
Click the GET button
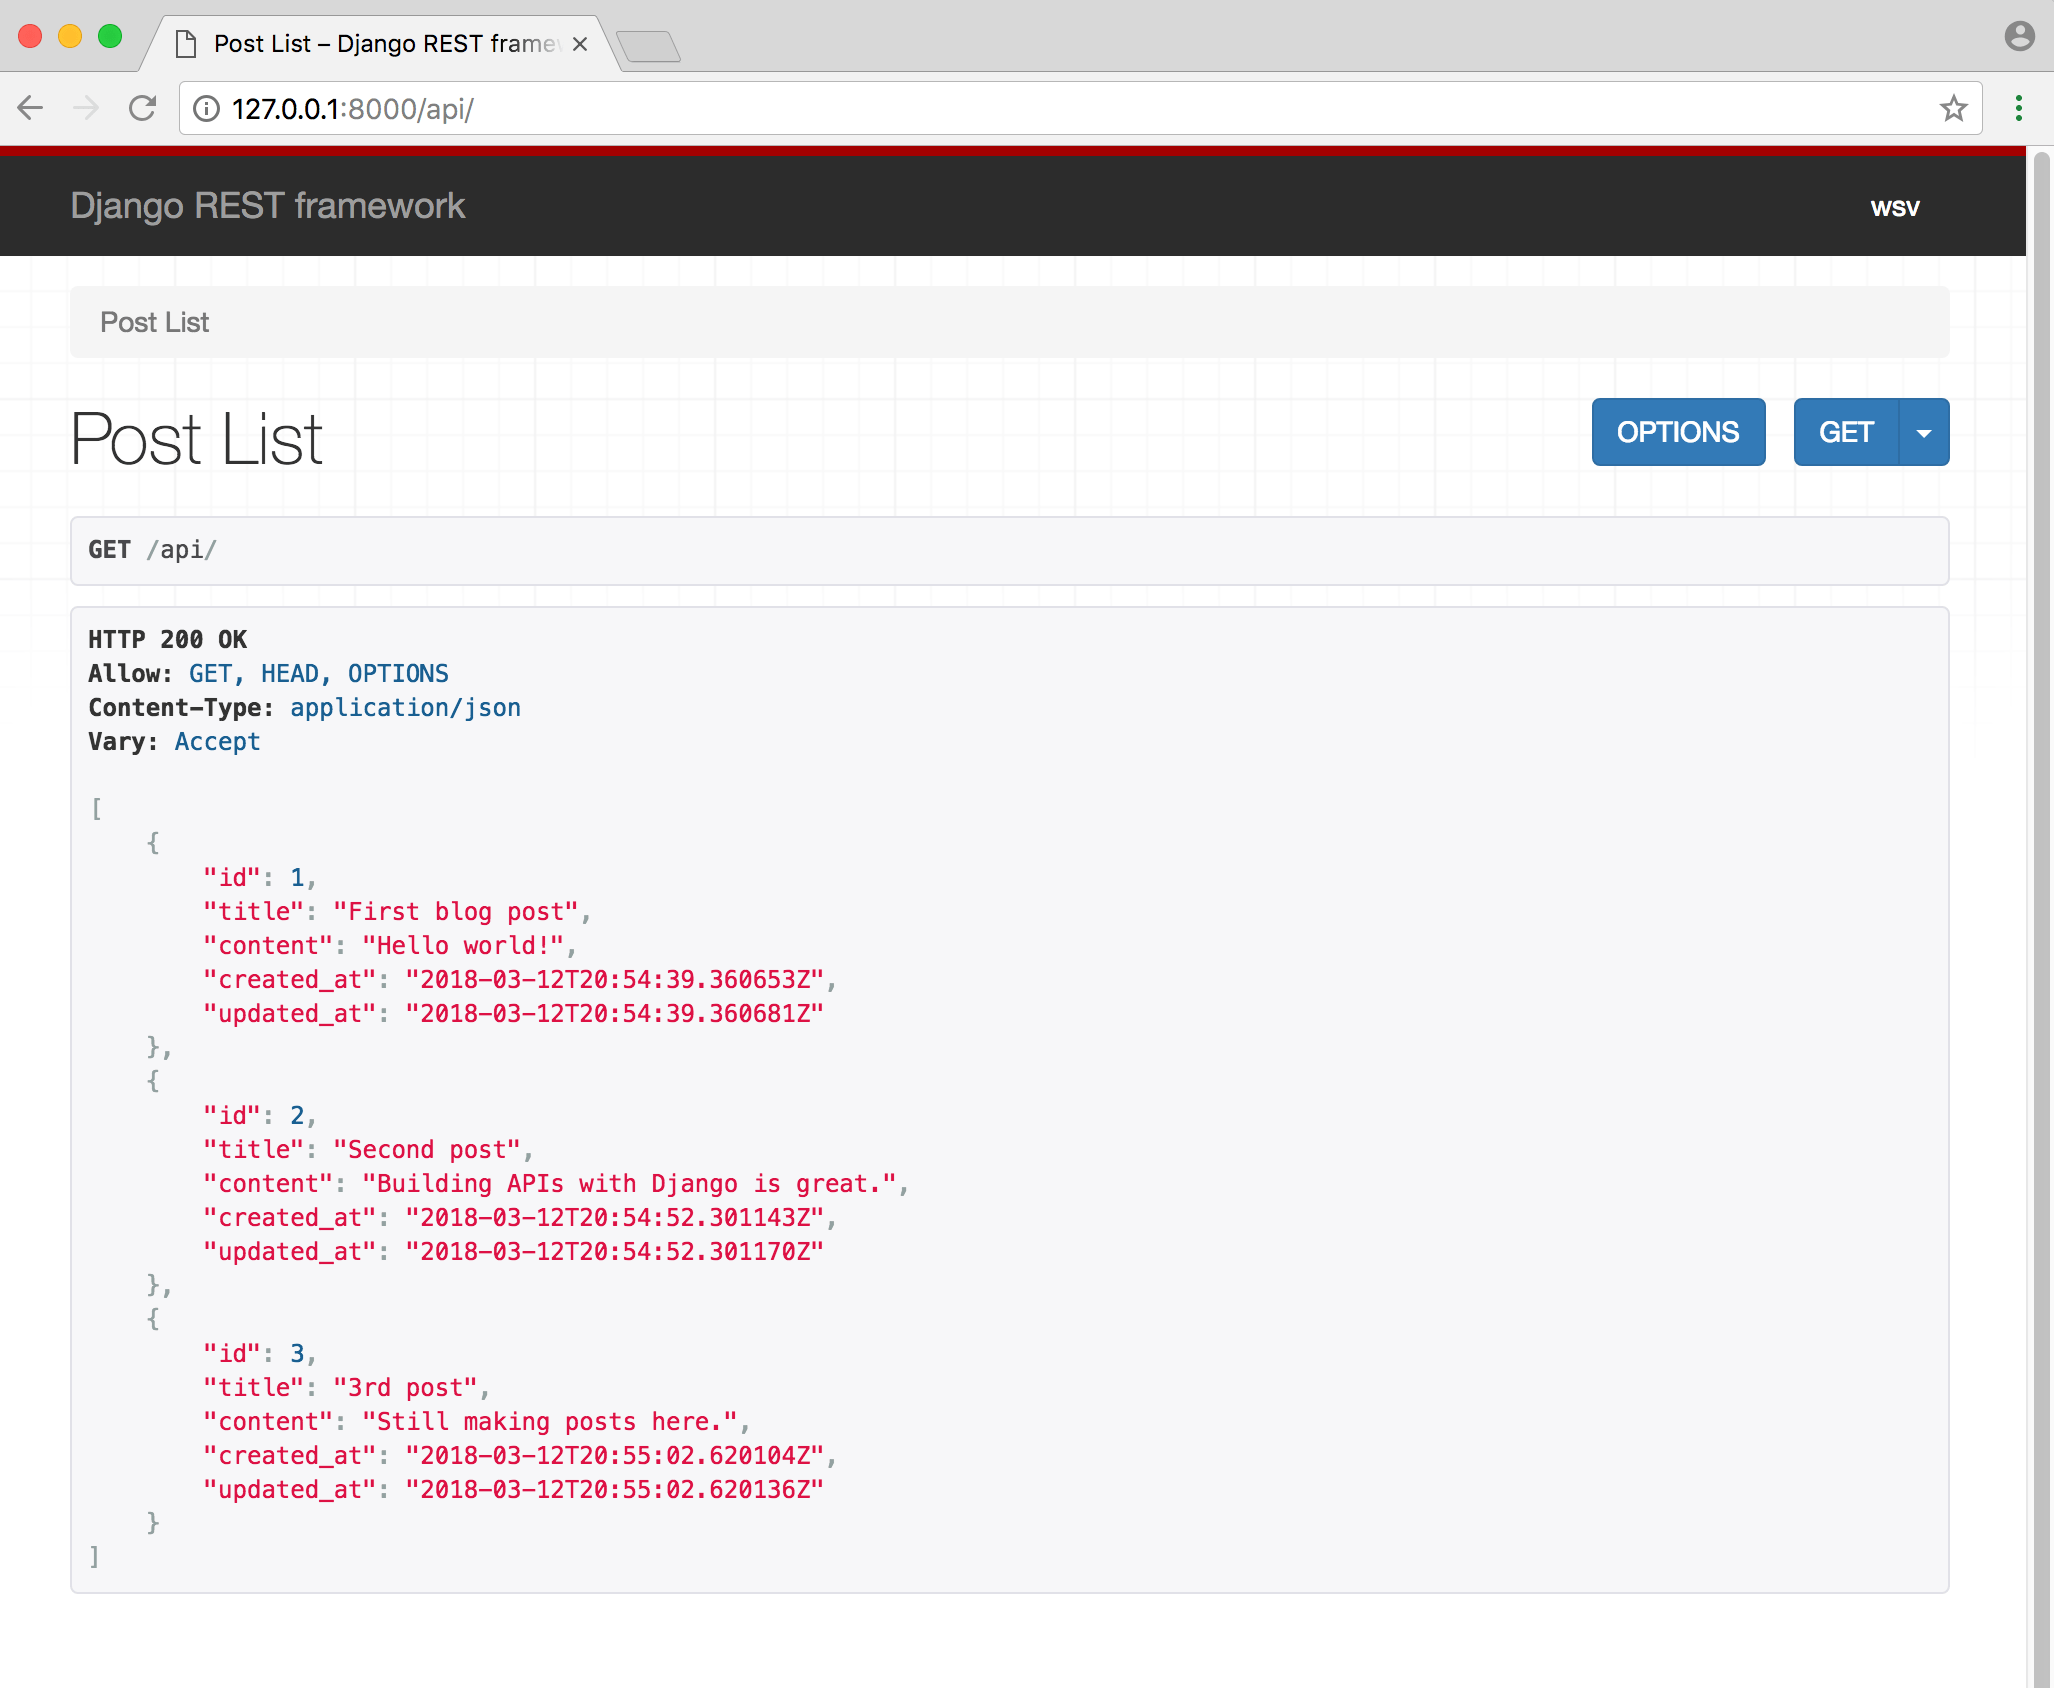1846,432
